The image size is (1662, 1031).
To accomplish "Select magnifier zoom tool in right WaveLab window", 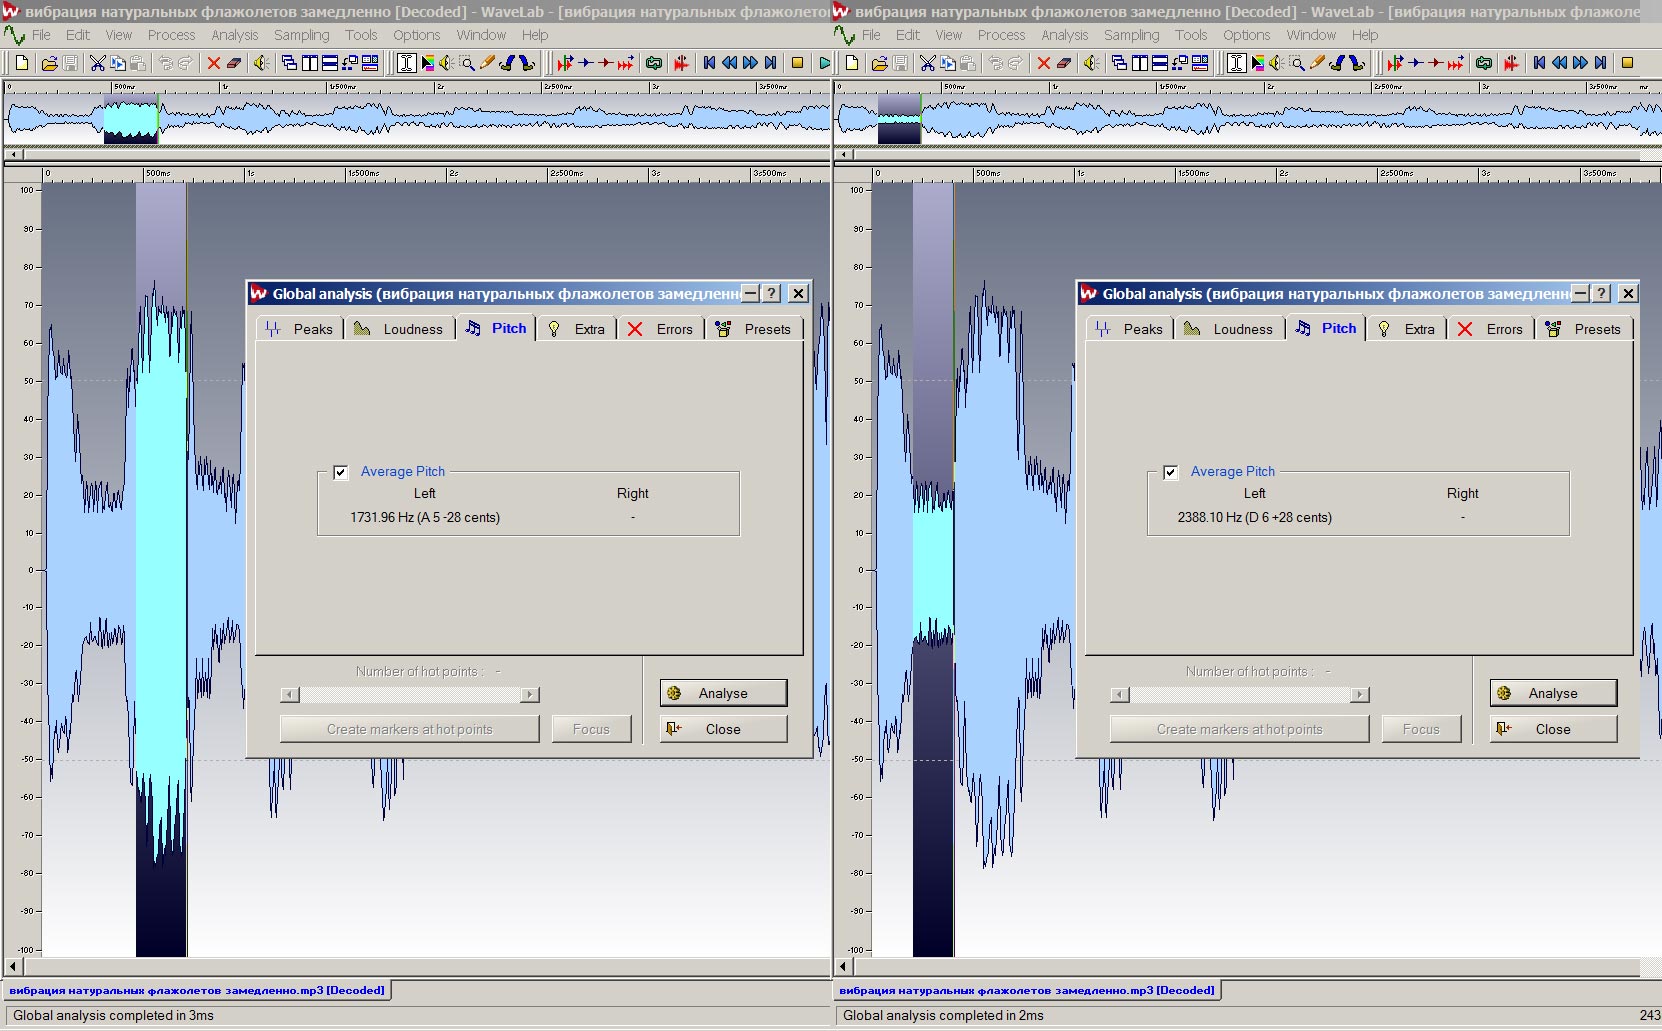I will click(1297, 63).
